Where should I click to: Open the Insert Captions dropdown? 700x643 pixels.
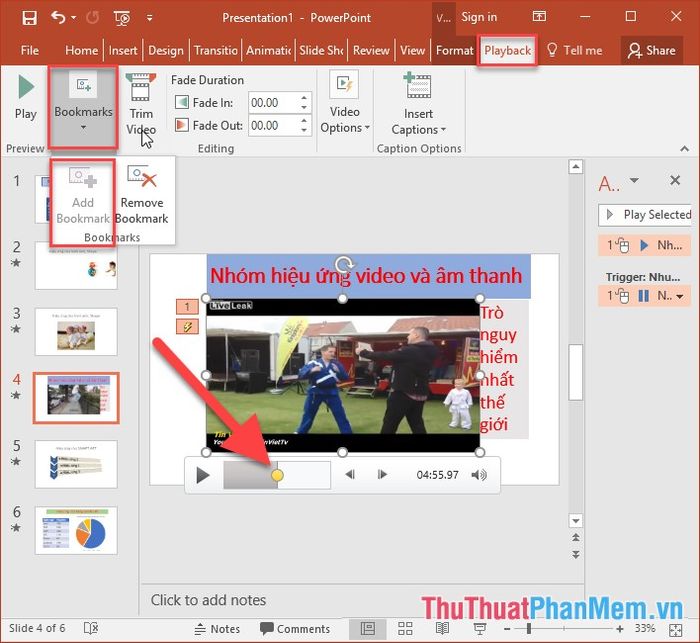(x=418, y=104)
